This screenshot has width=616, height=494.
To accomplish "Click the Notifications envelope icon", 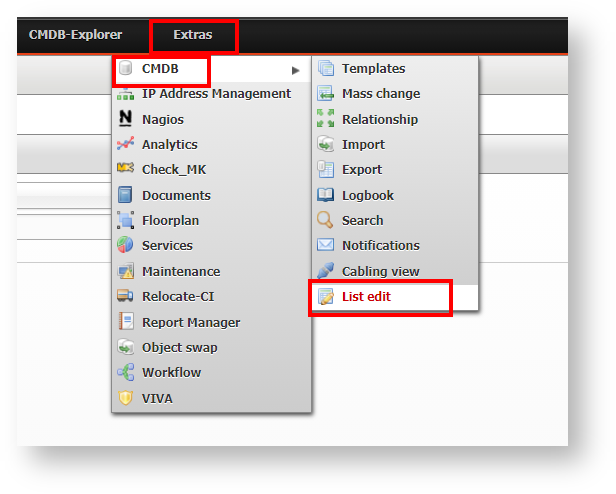I will (326, 245).
